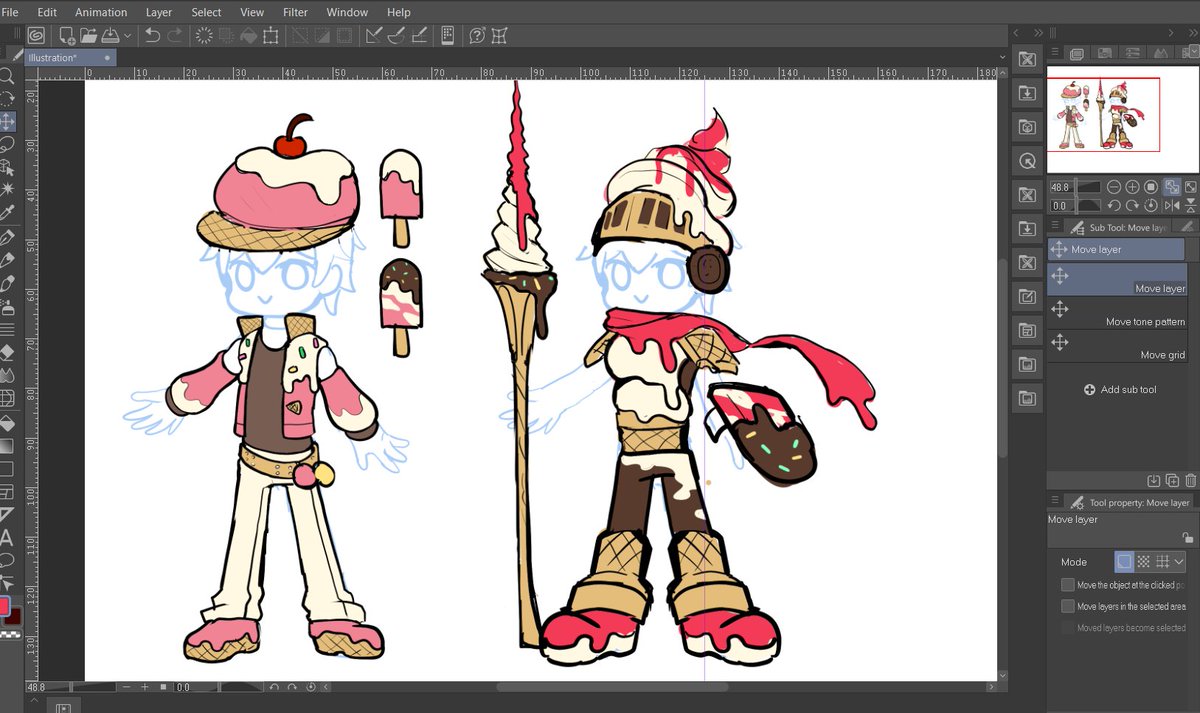Select first Mode option icon in Tool property
The width and height of the screenshot is (1200, 713).
1125,562
